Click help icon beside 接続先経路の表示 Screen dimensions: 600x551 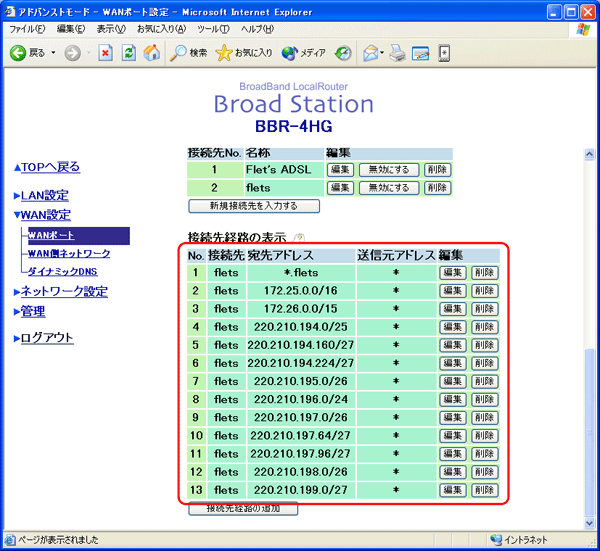(299, 238)
